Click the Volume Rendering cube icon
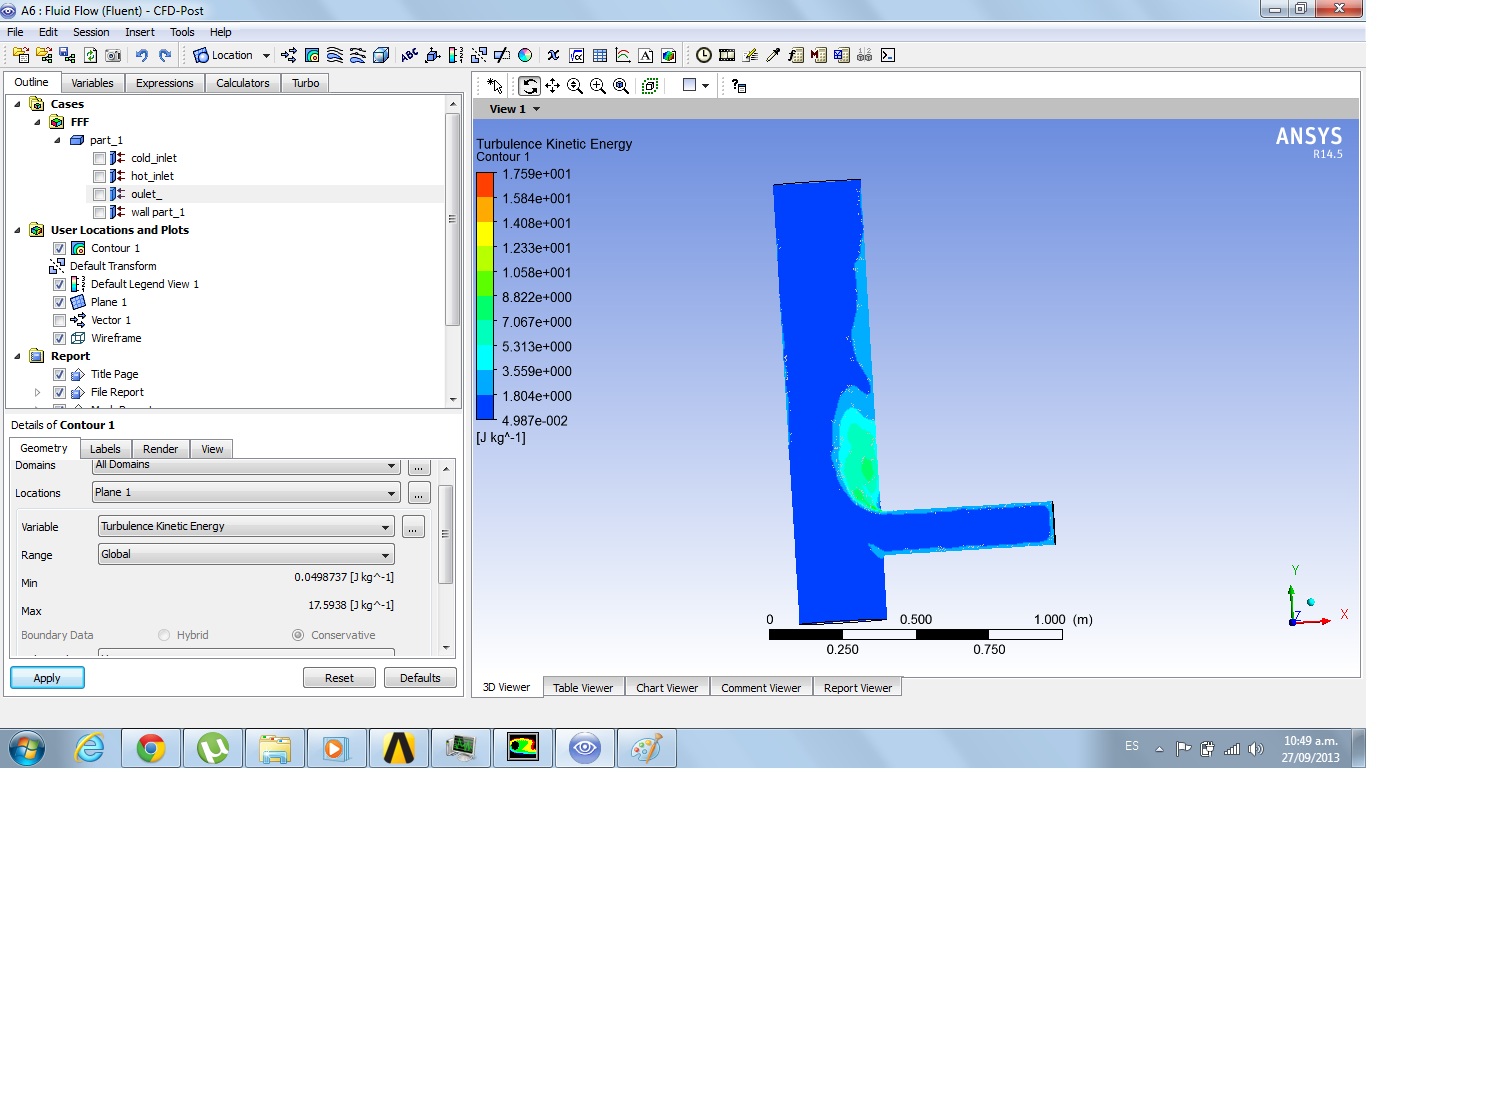 381,55
